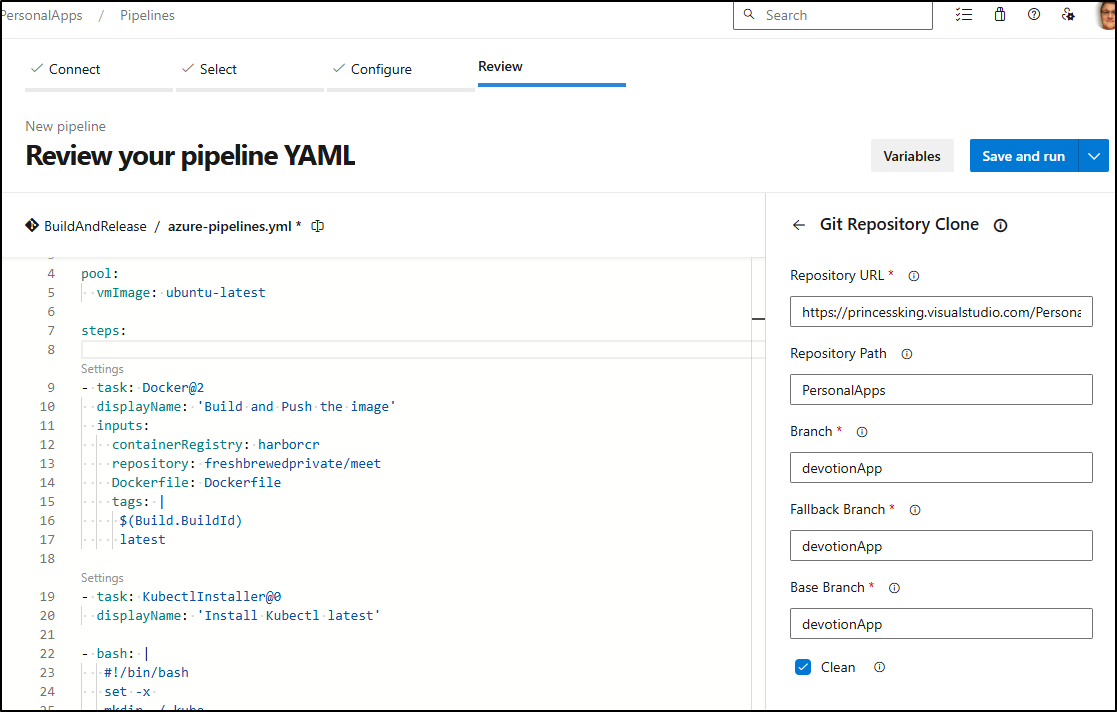1117x712 pixels.
Task: Click the Variables button
Action: 912,155
